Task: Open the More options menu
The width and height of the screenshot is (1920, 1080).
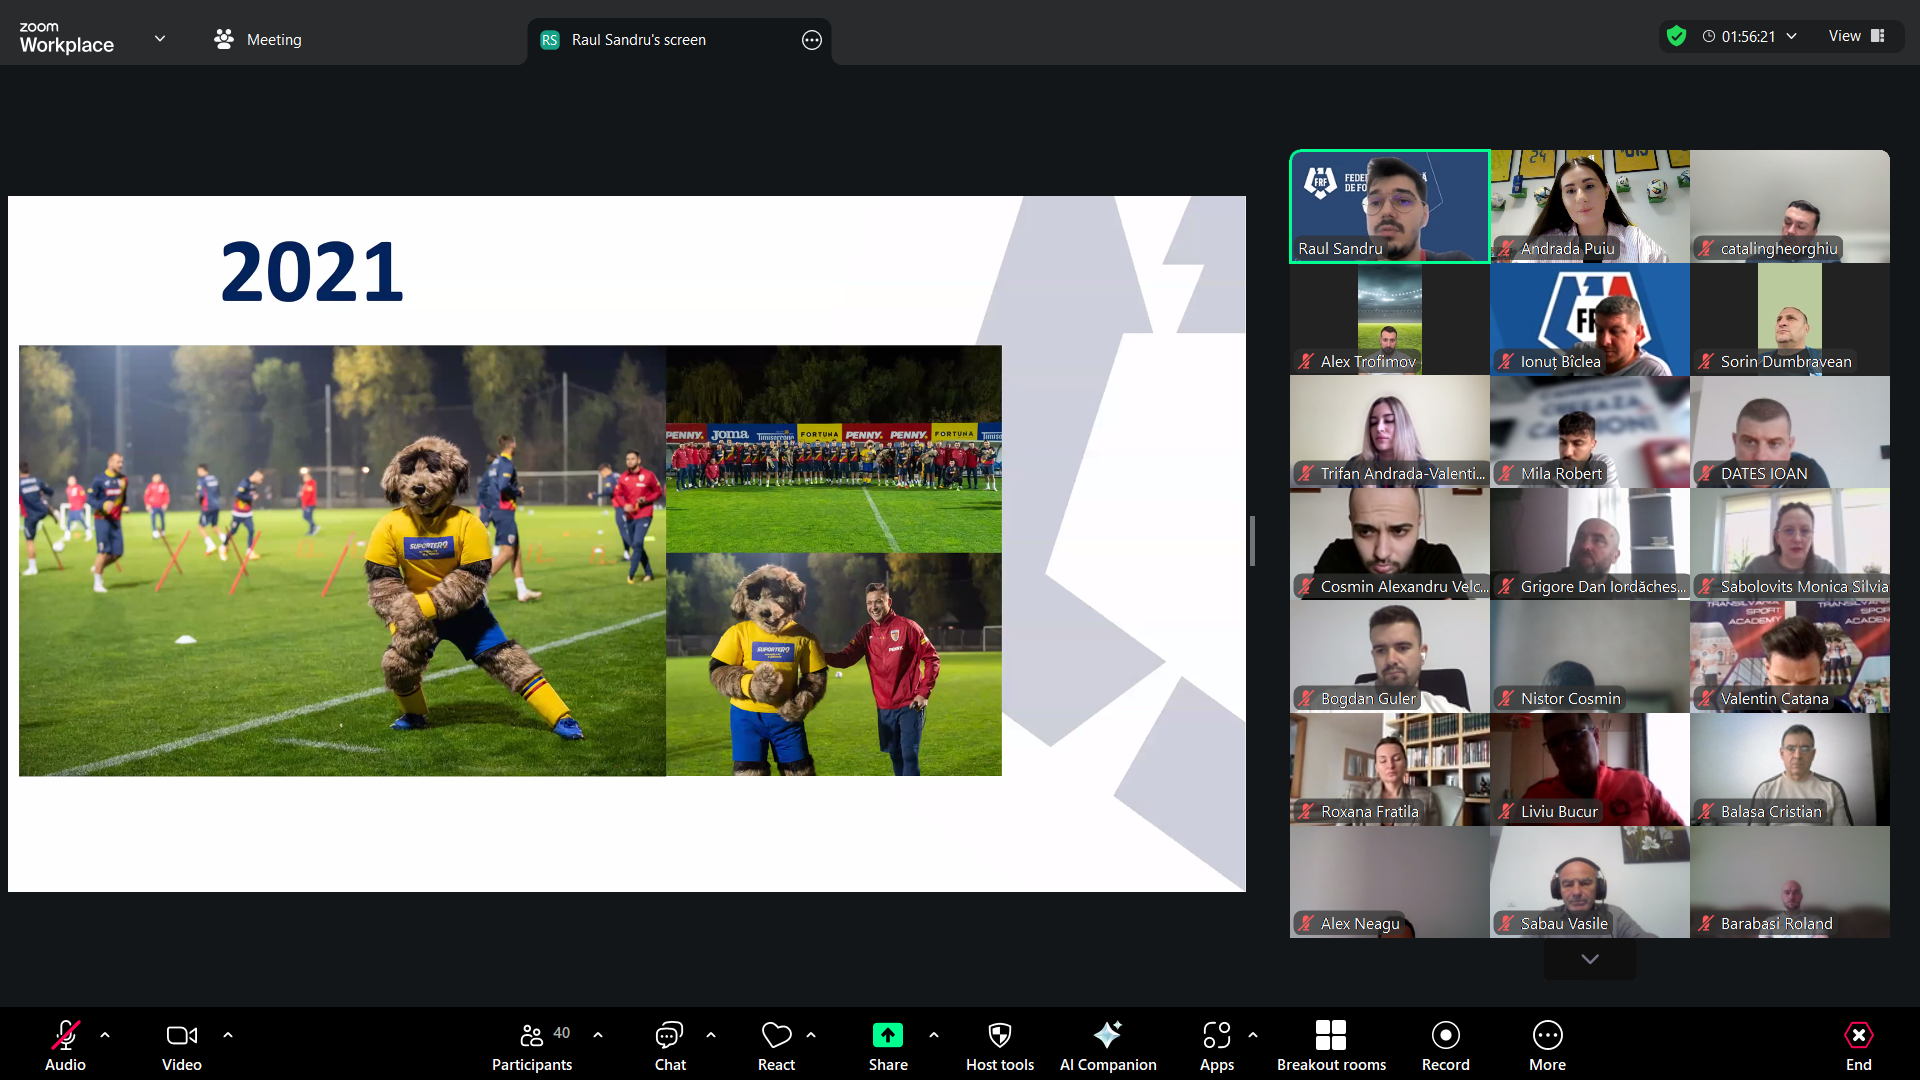Action: (1546, 1045)
